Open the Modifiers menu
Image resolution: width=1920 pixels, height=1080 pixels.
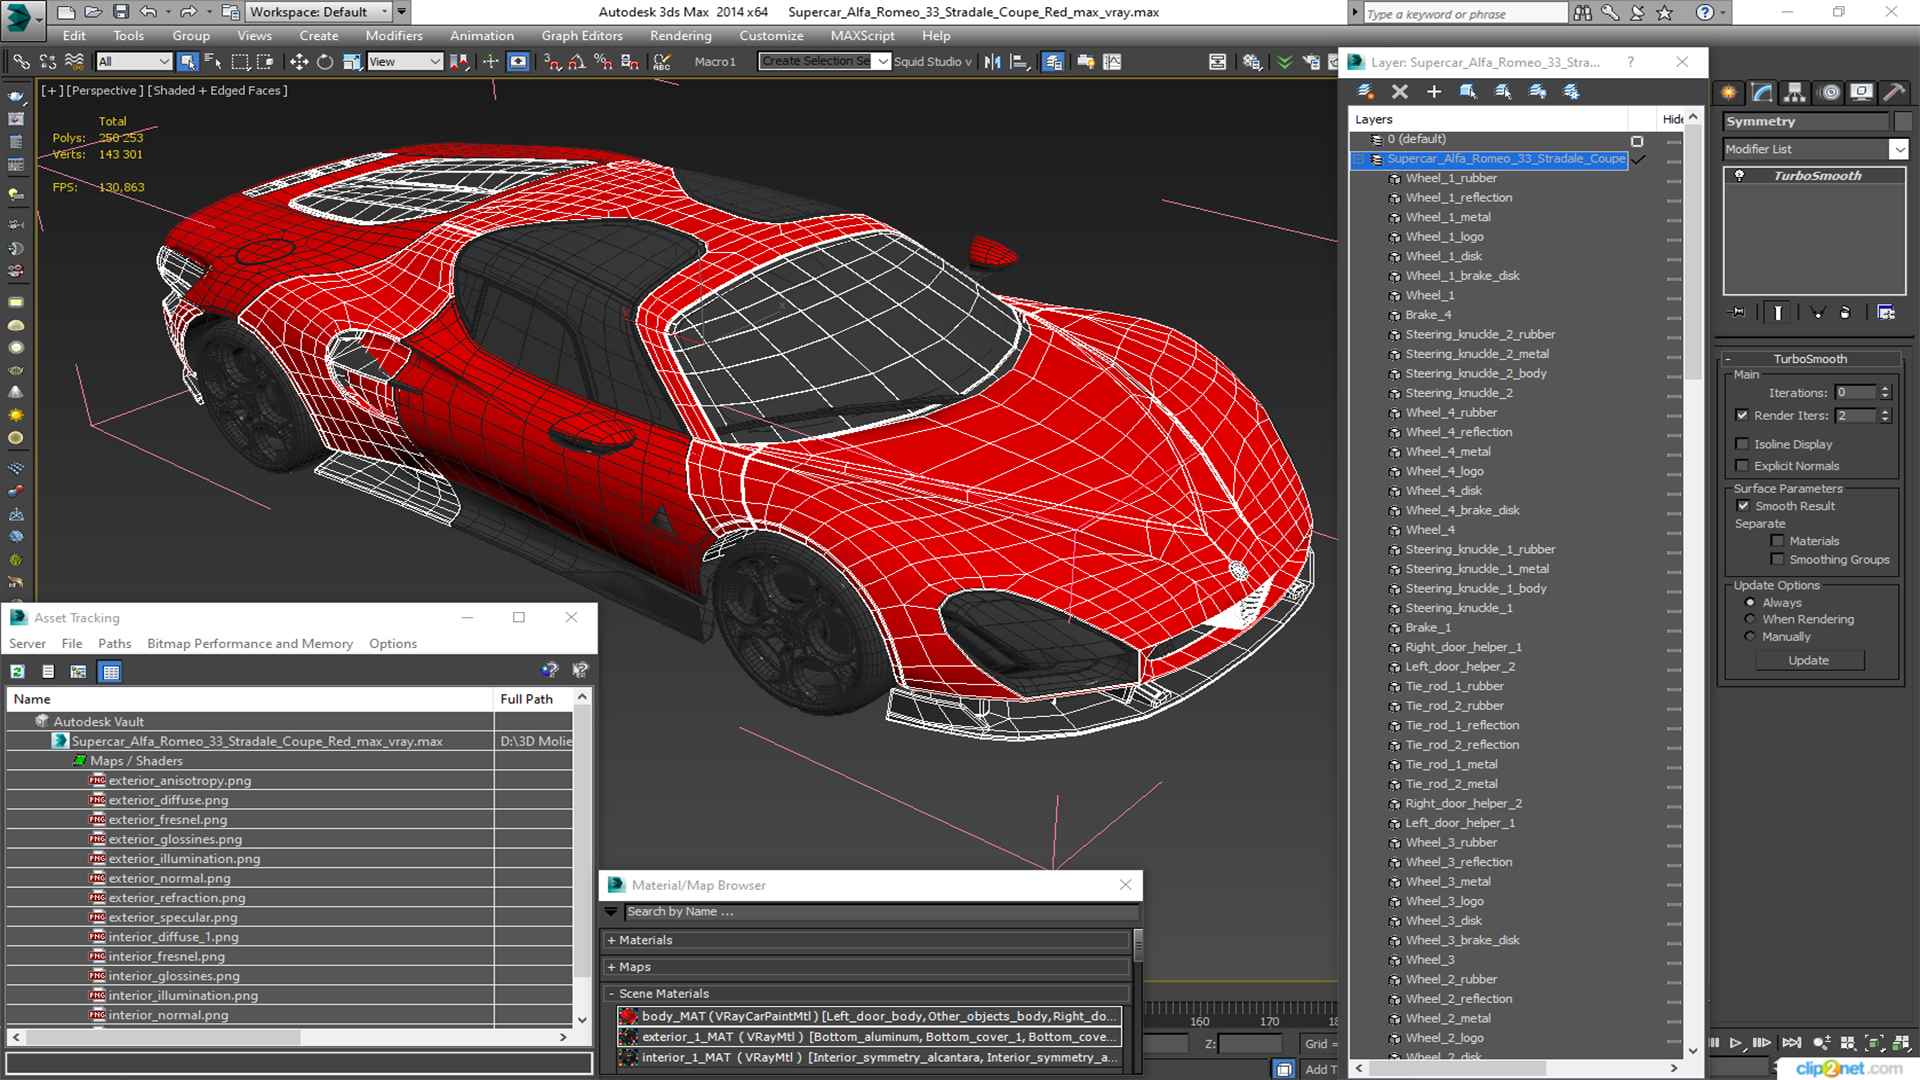click(394, 36)
